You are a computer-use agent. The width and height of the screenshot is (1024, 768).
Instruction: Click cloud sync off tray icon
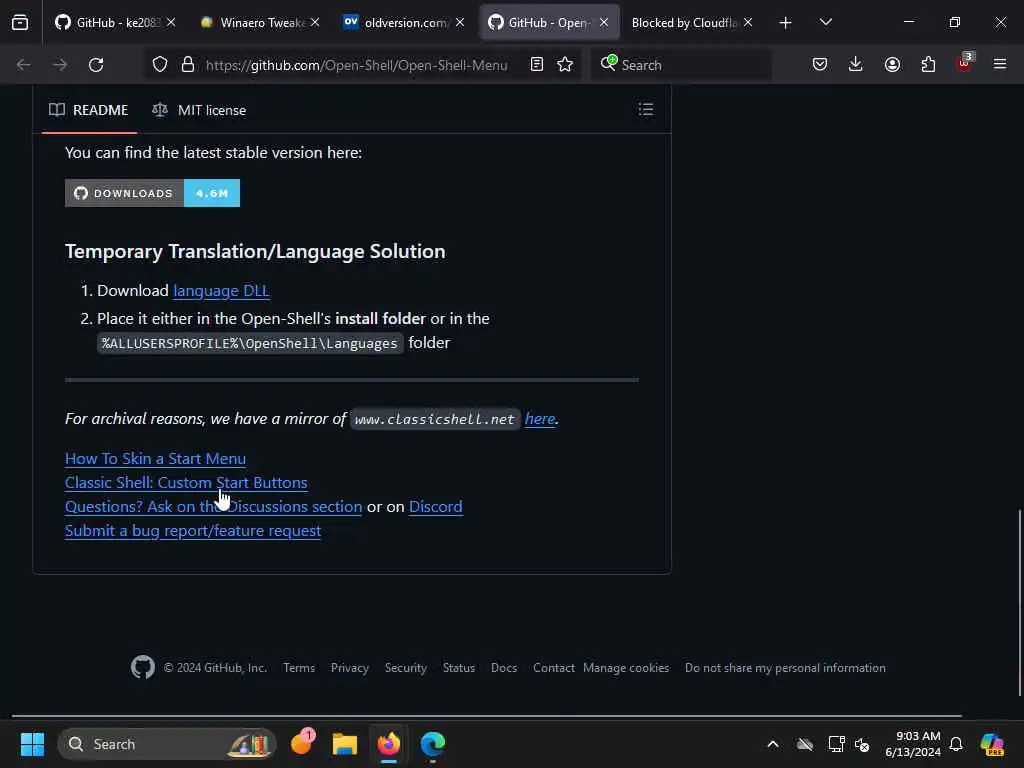coord(805,744)
